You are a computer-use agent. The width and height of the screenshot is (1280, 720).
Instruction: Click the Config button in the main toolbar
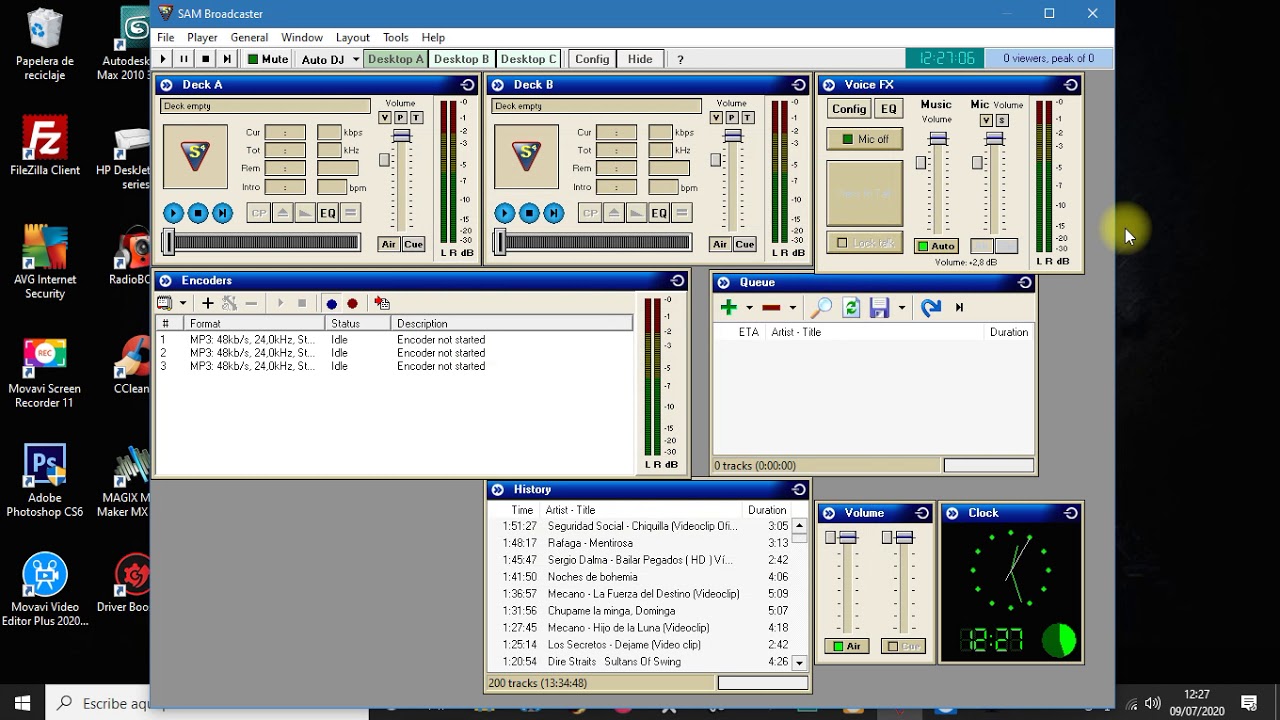coord(592,59)
